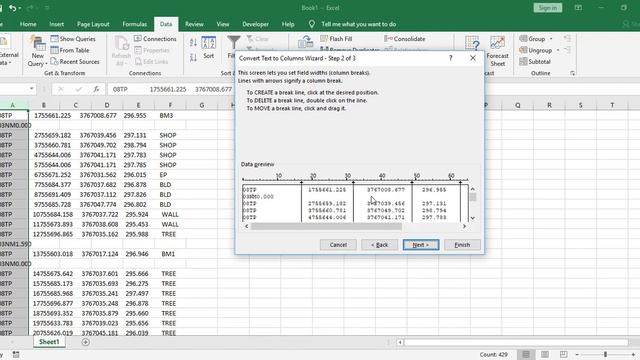
Task: Select Normal view icon in status bar
Action: pos(526,354)
